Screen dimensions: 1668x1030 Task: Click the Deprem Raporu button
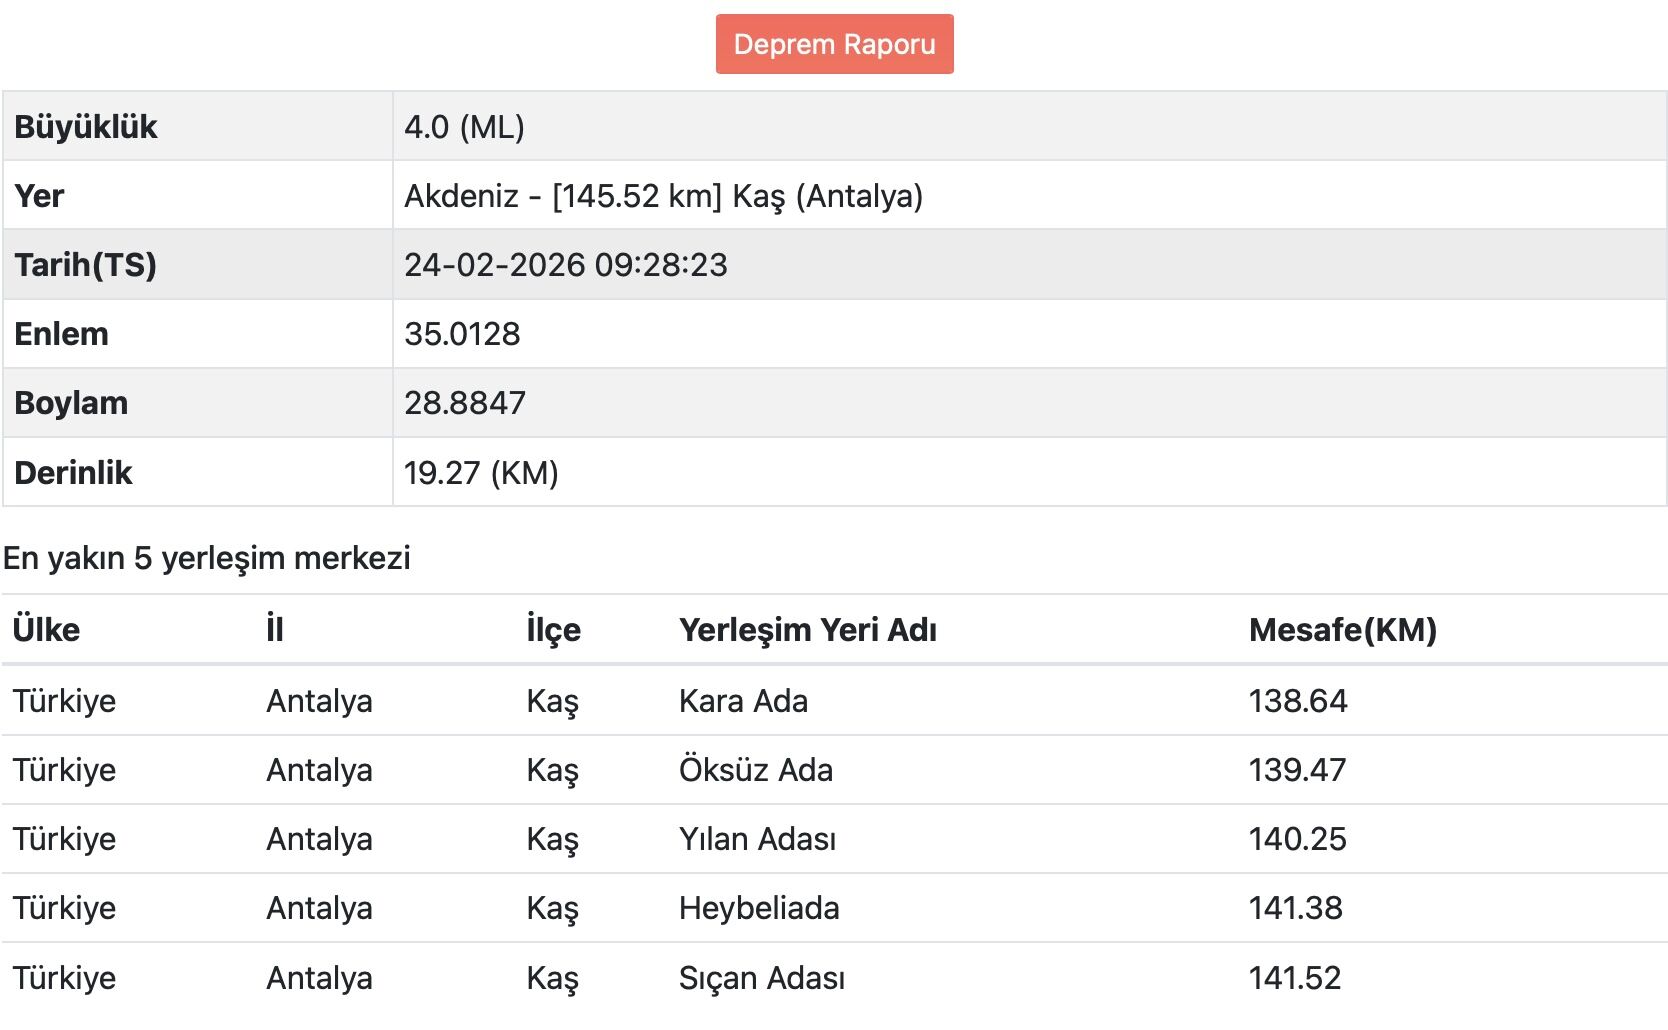(x=833, y=43)
